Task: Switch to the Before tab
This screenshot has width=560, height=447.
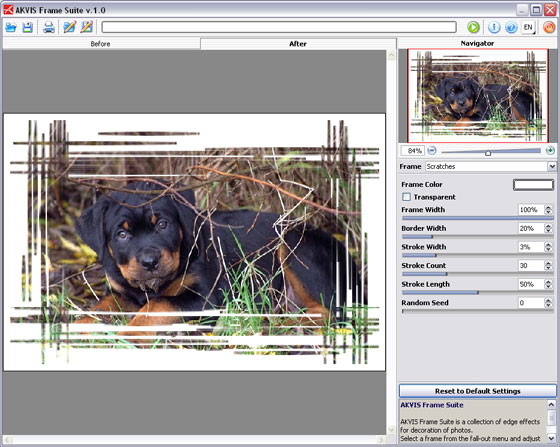Action: 101,44
